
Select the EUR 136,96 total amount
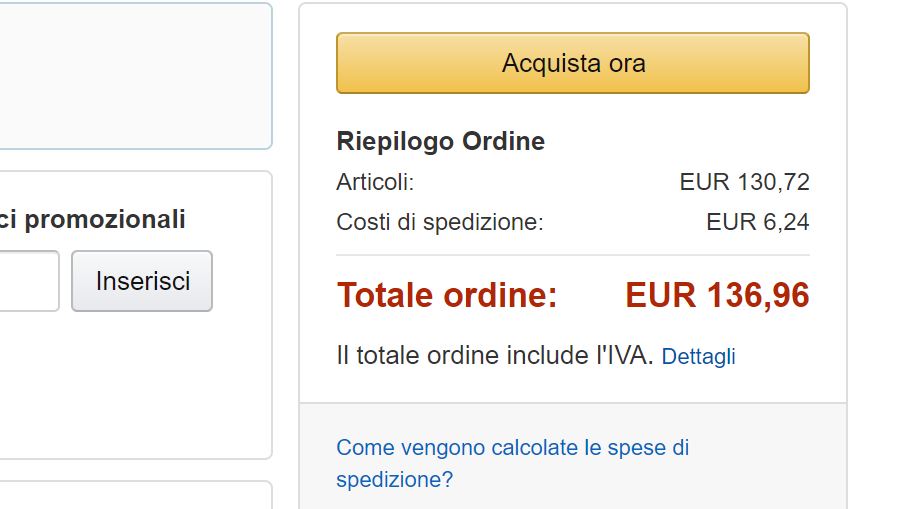tap(717, 296)
